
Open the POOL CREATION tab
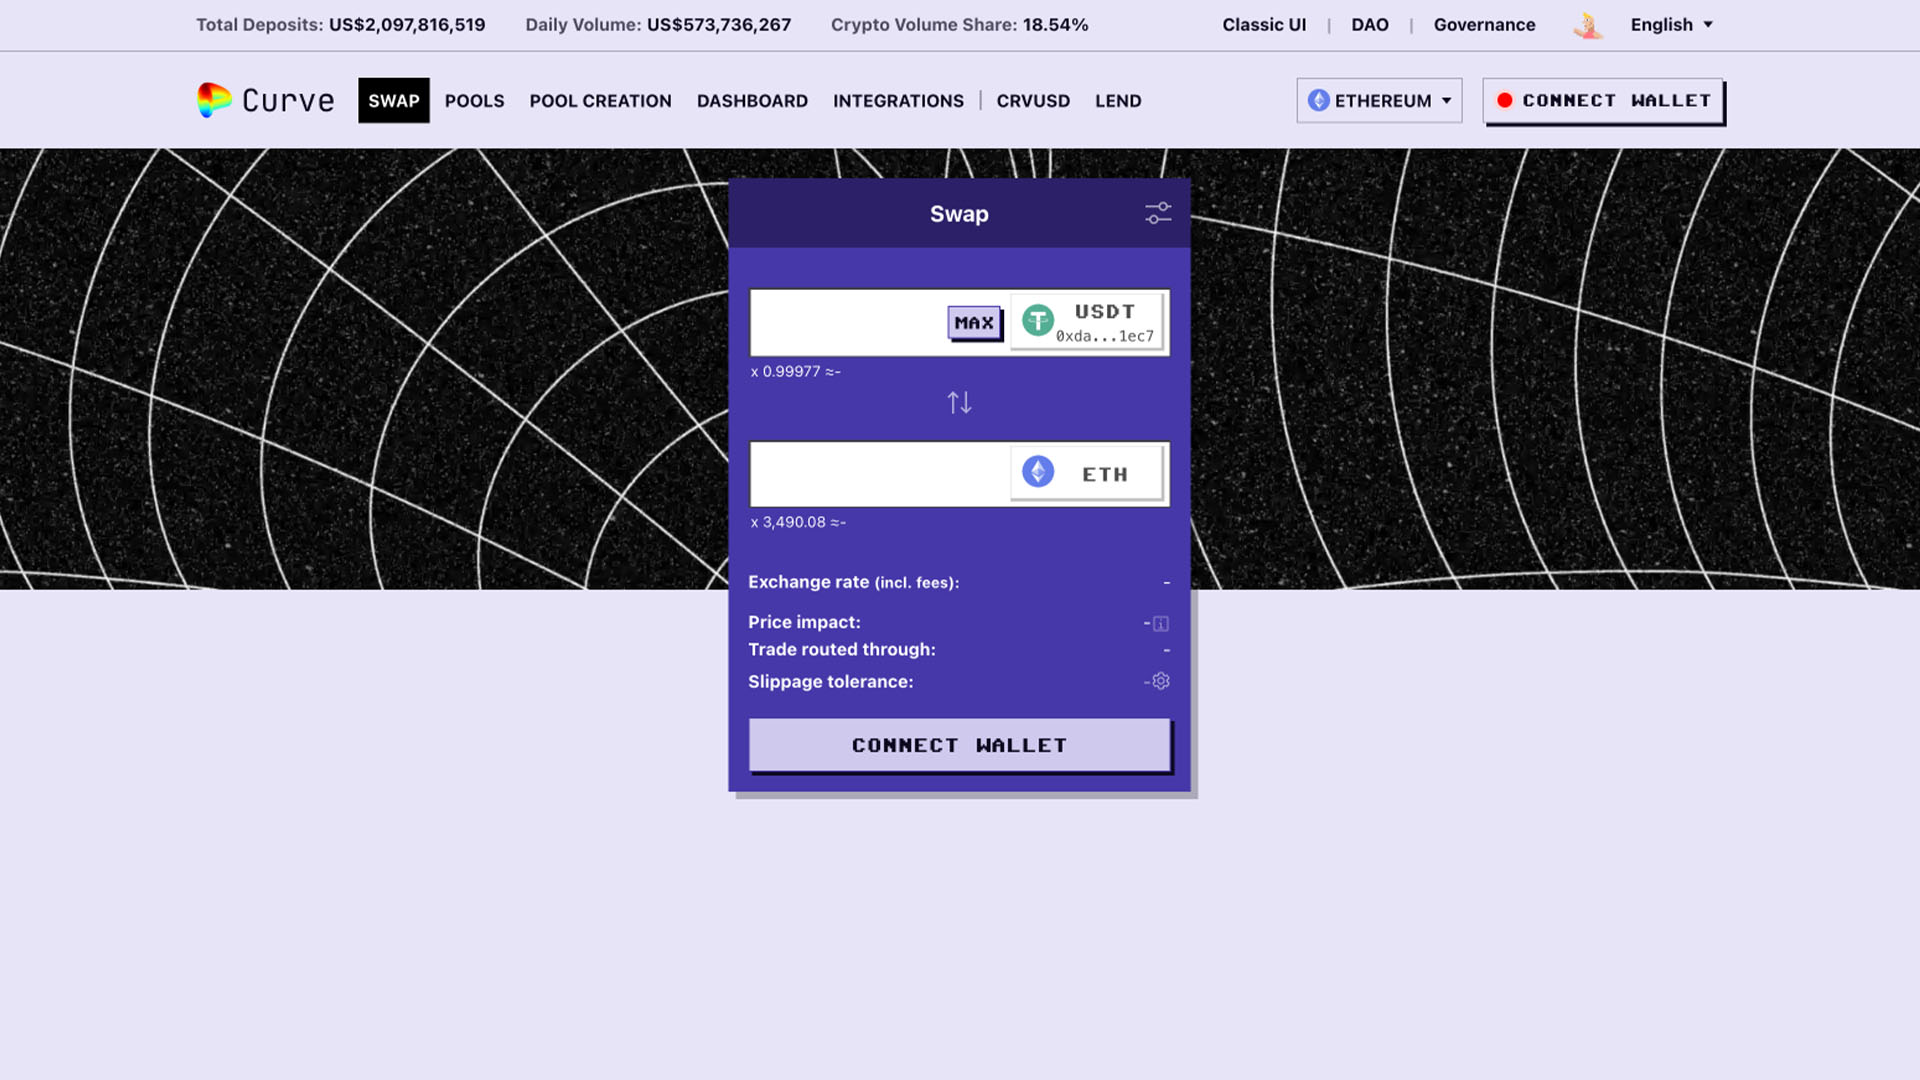pos(601,101)
